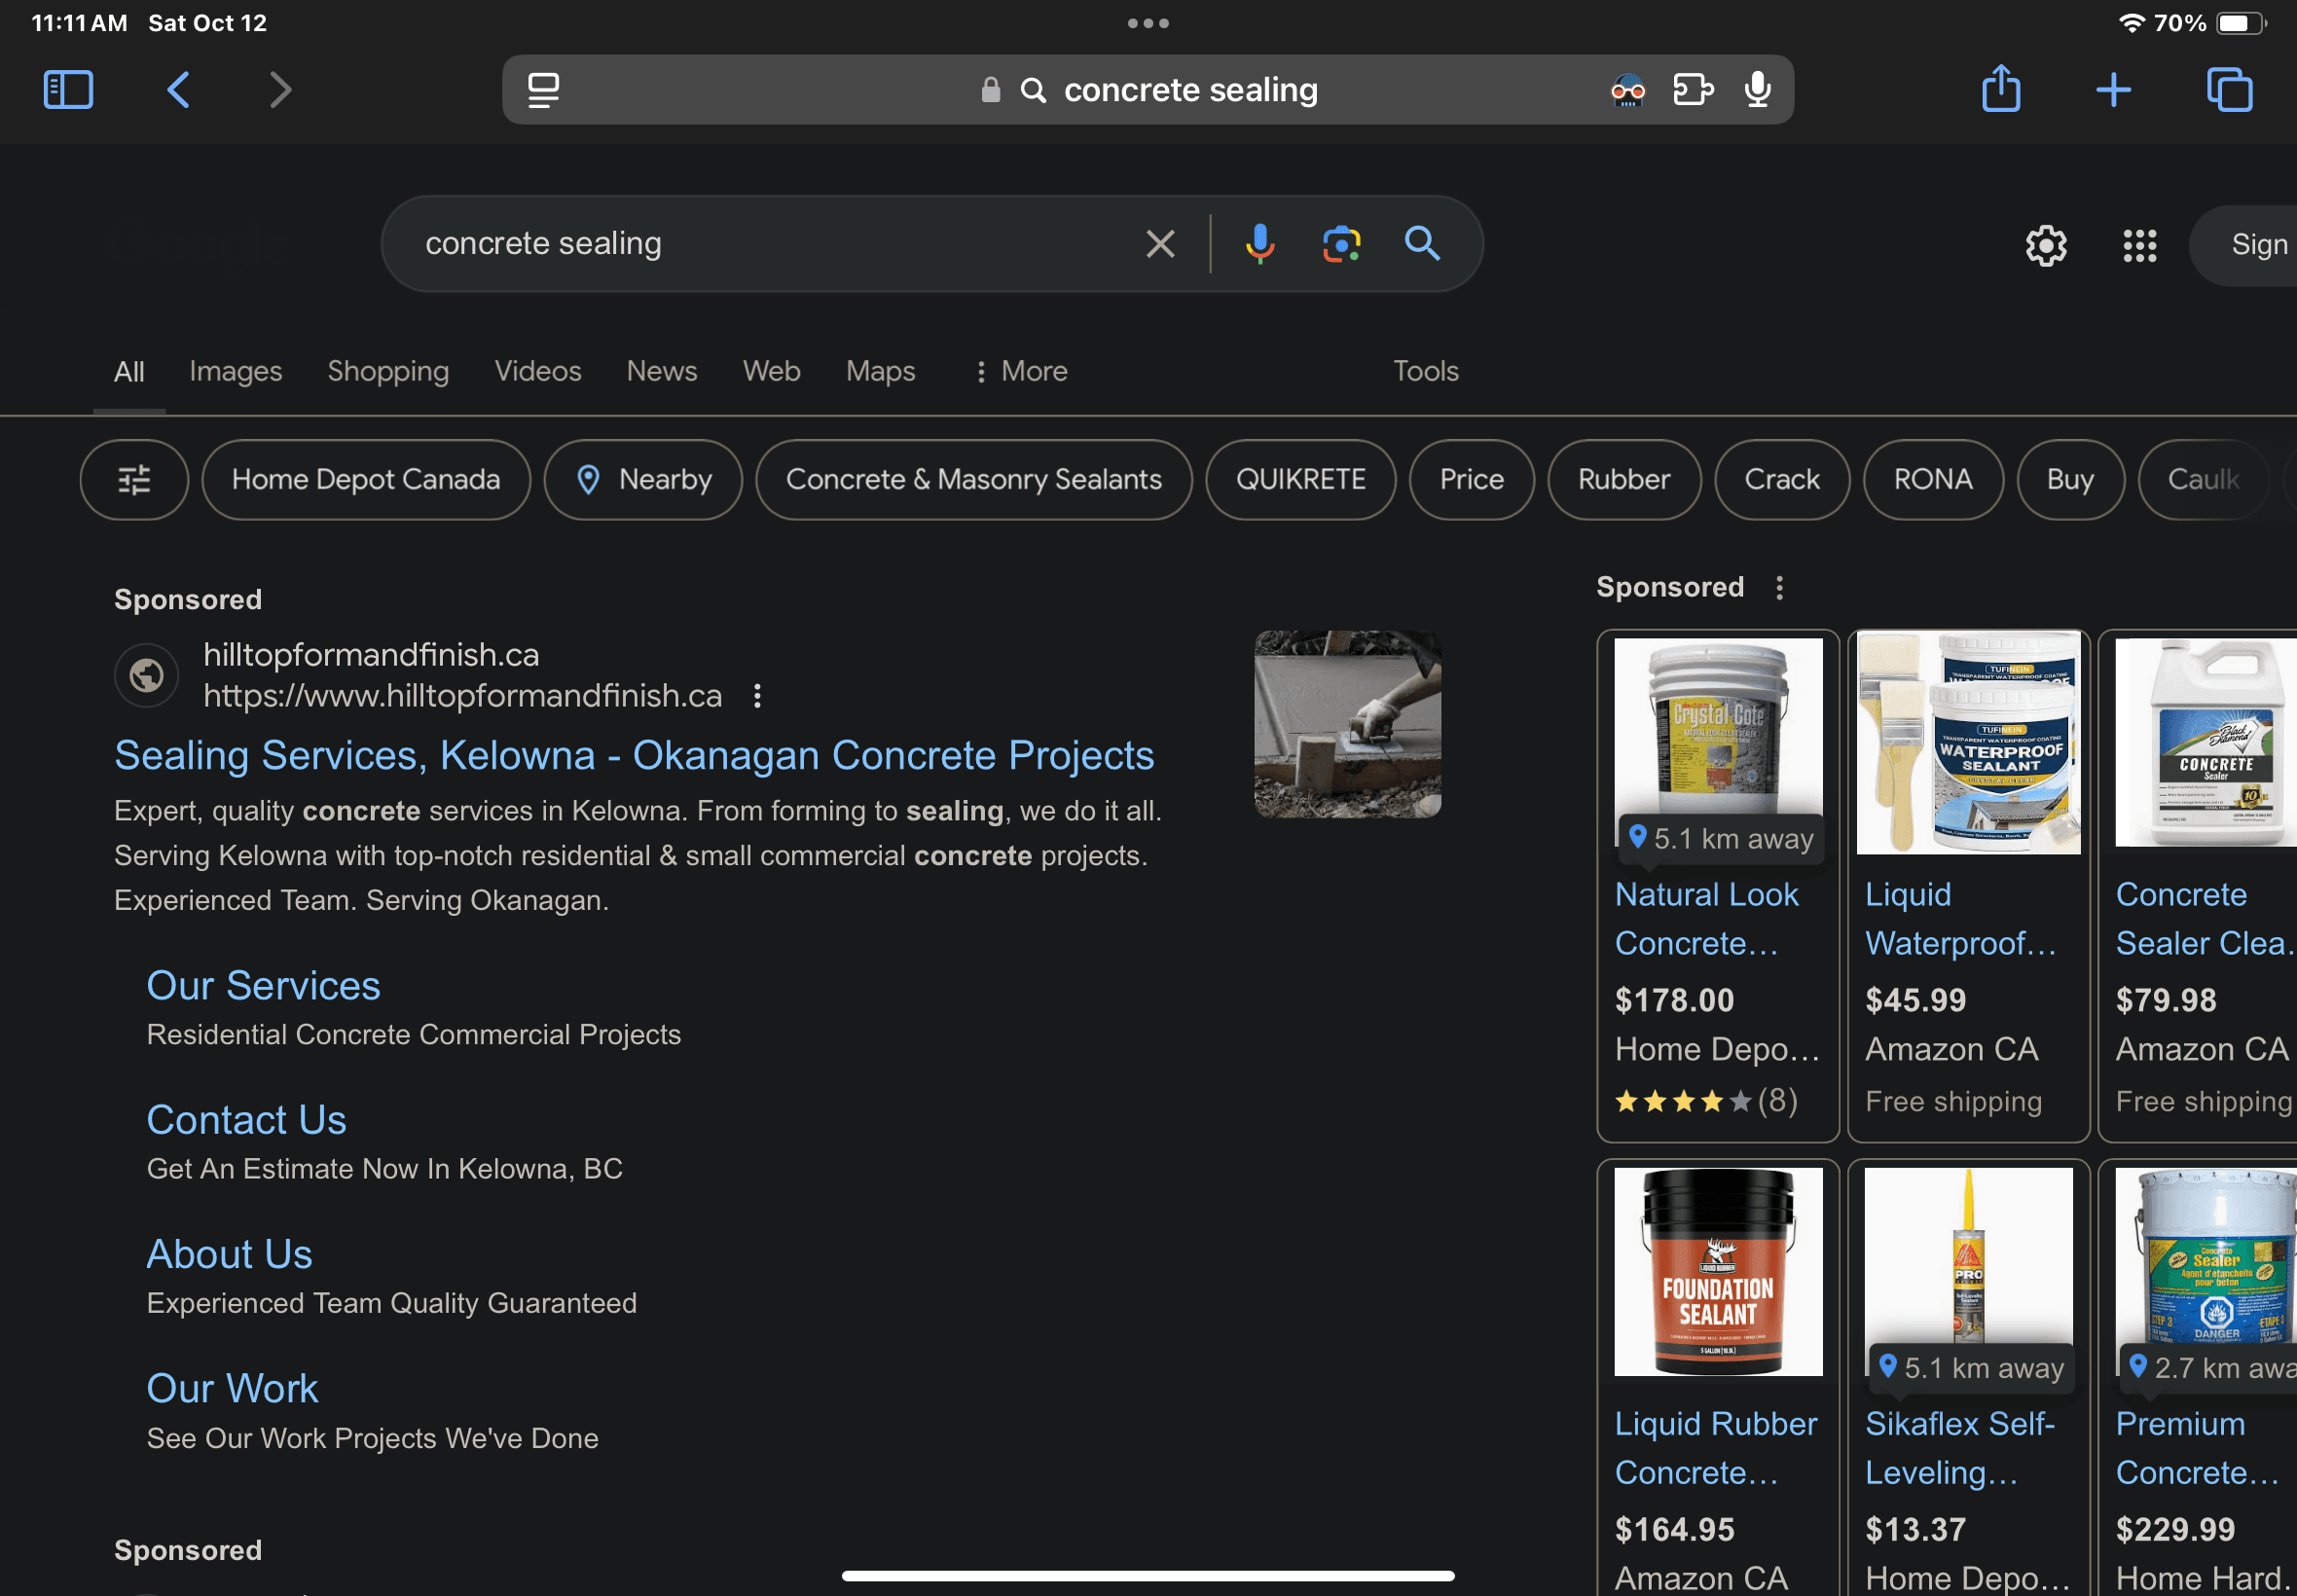Viewport: 2297px width, 1596px height.
Task: Toggle the Price filter chip
Action: point(1471,480)
